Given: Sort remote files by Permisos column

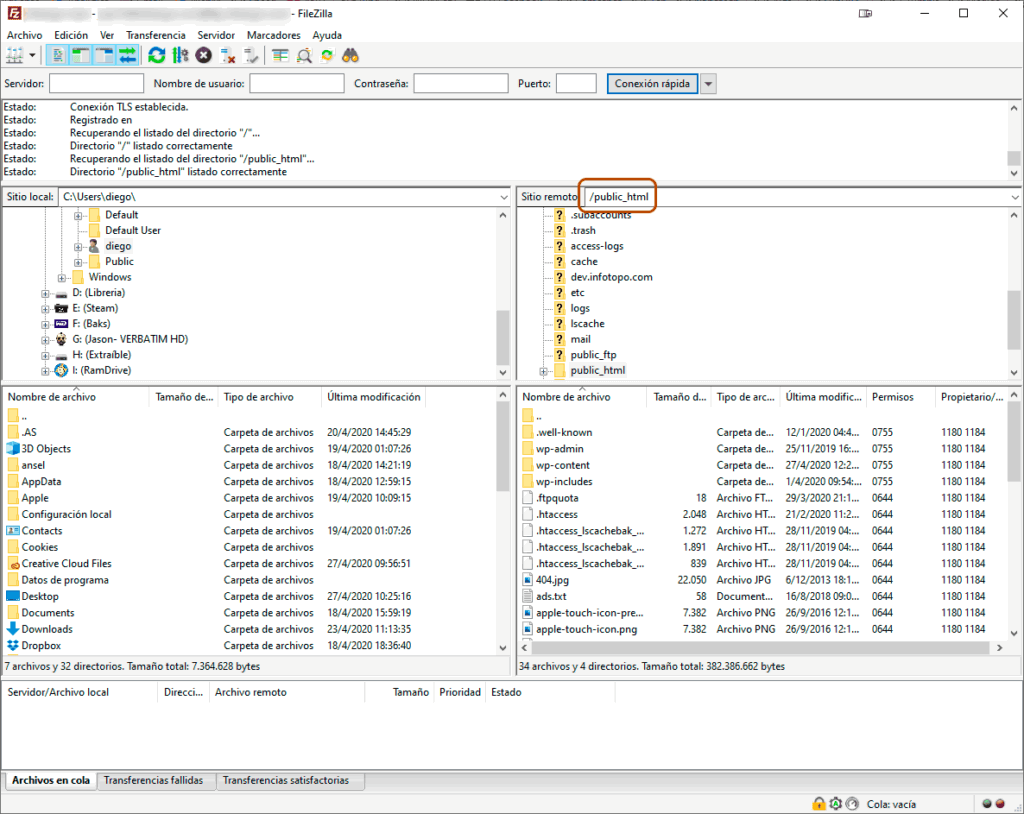Looking at the screenshot, I should [892, 397].
